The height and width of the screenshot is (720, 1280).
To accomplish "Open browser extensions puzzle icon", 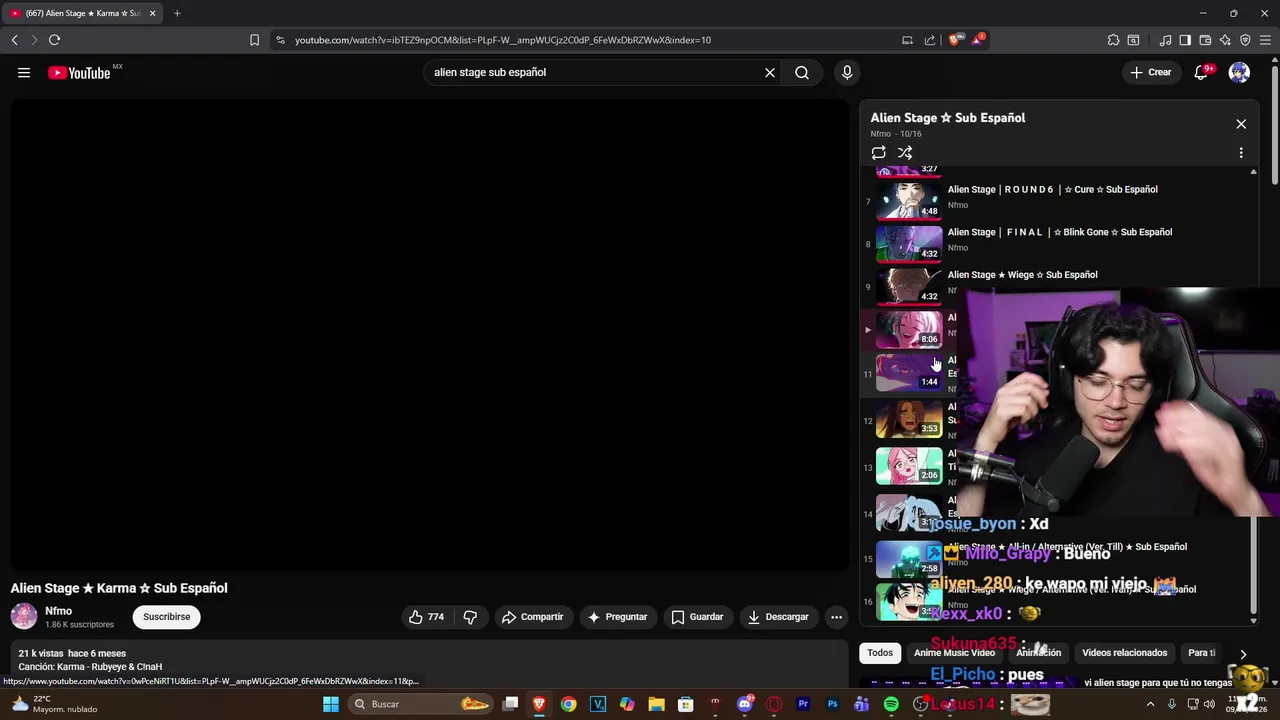I will 1113,40.
